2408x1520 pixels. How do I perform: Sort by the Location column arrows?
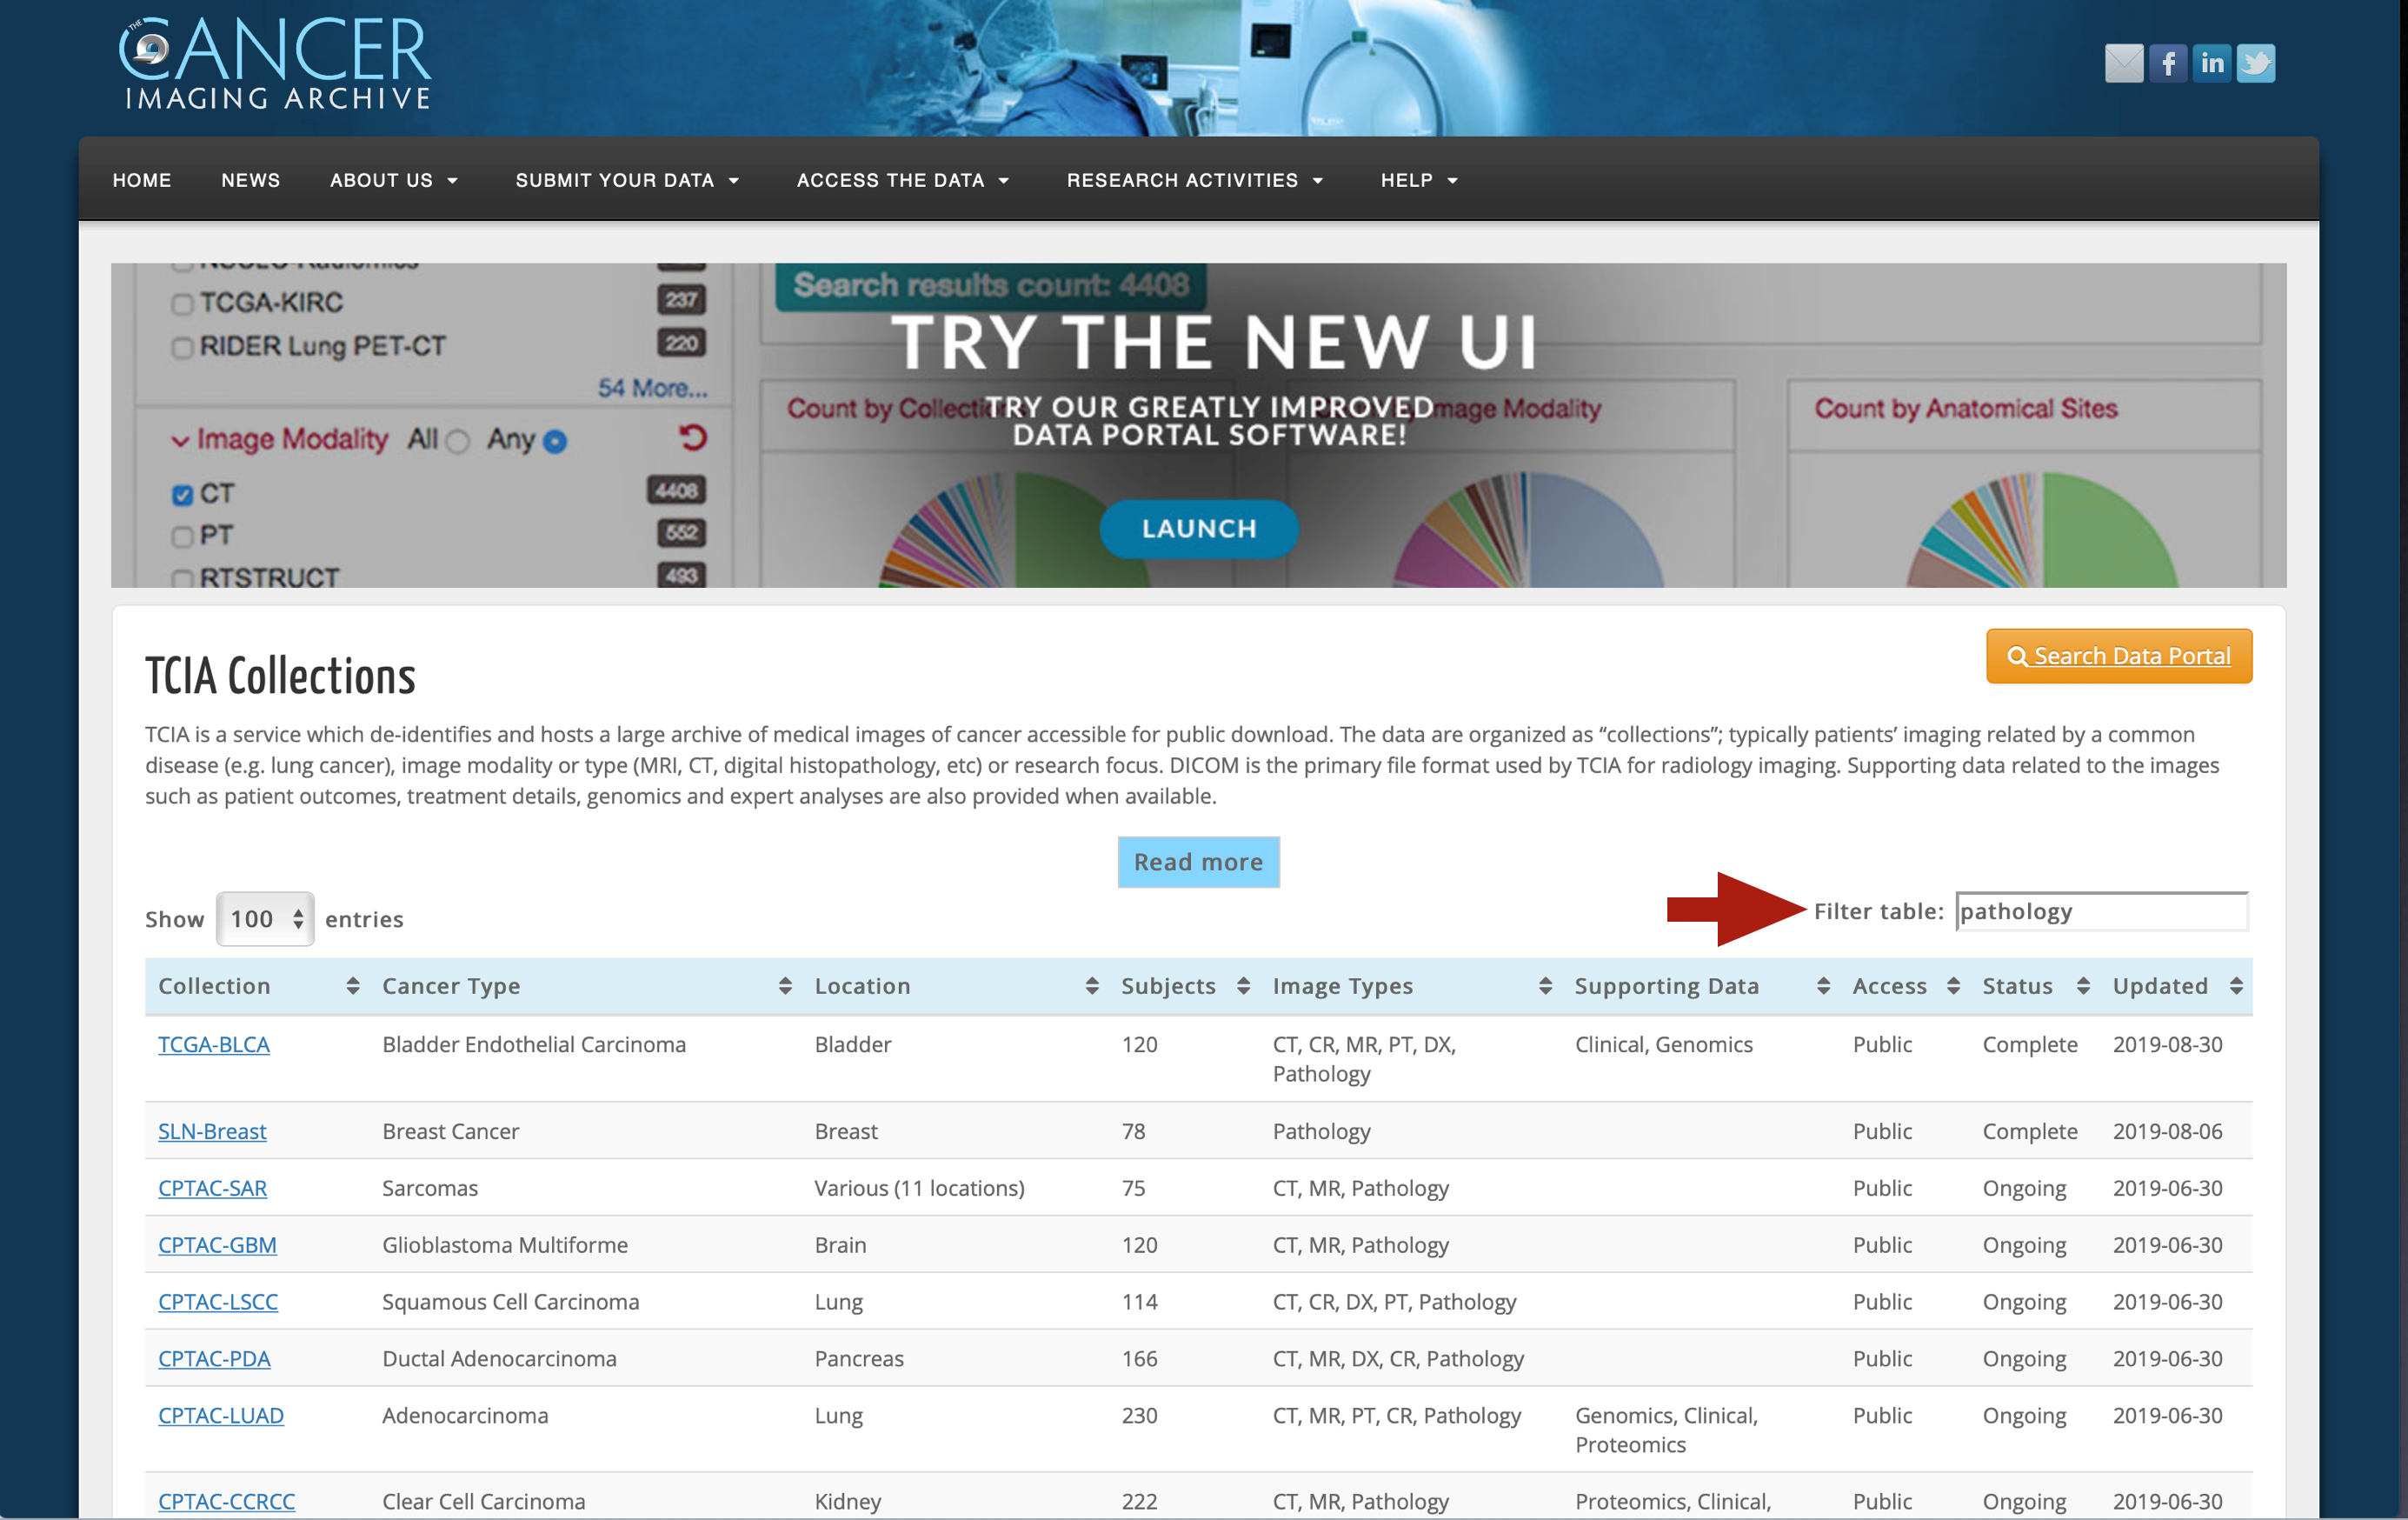click(x=1092, y=986)
